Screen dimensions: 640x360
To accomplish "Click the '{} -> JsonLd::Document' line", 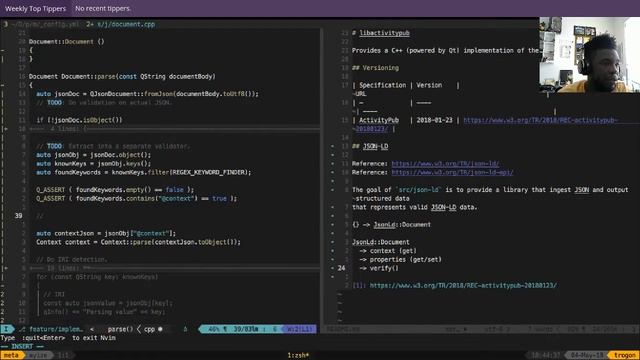I will (x=391, y=224).
